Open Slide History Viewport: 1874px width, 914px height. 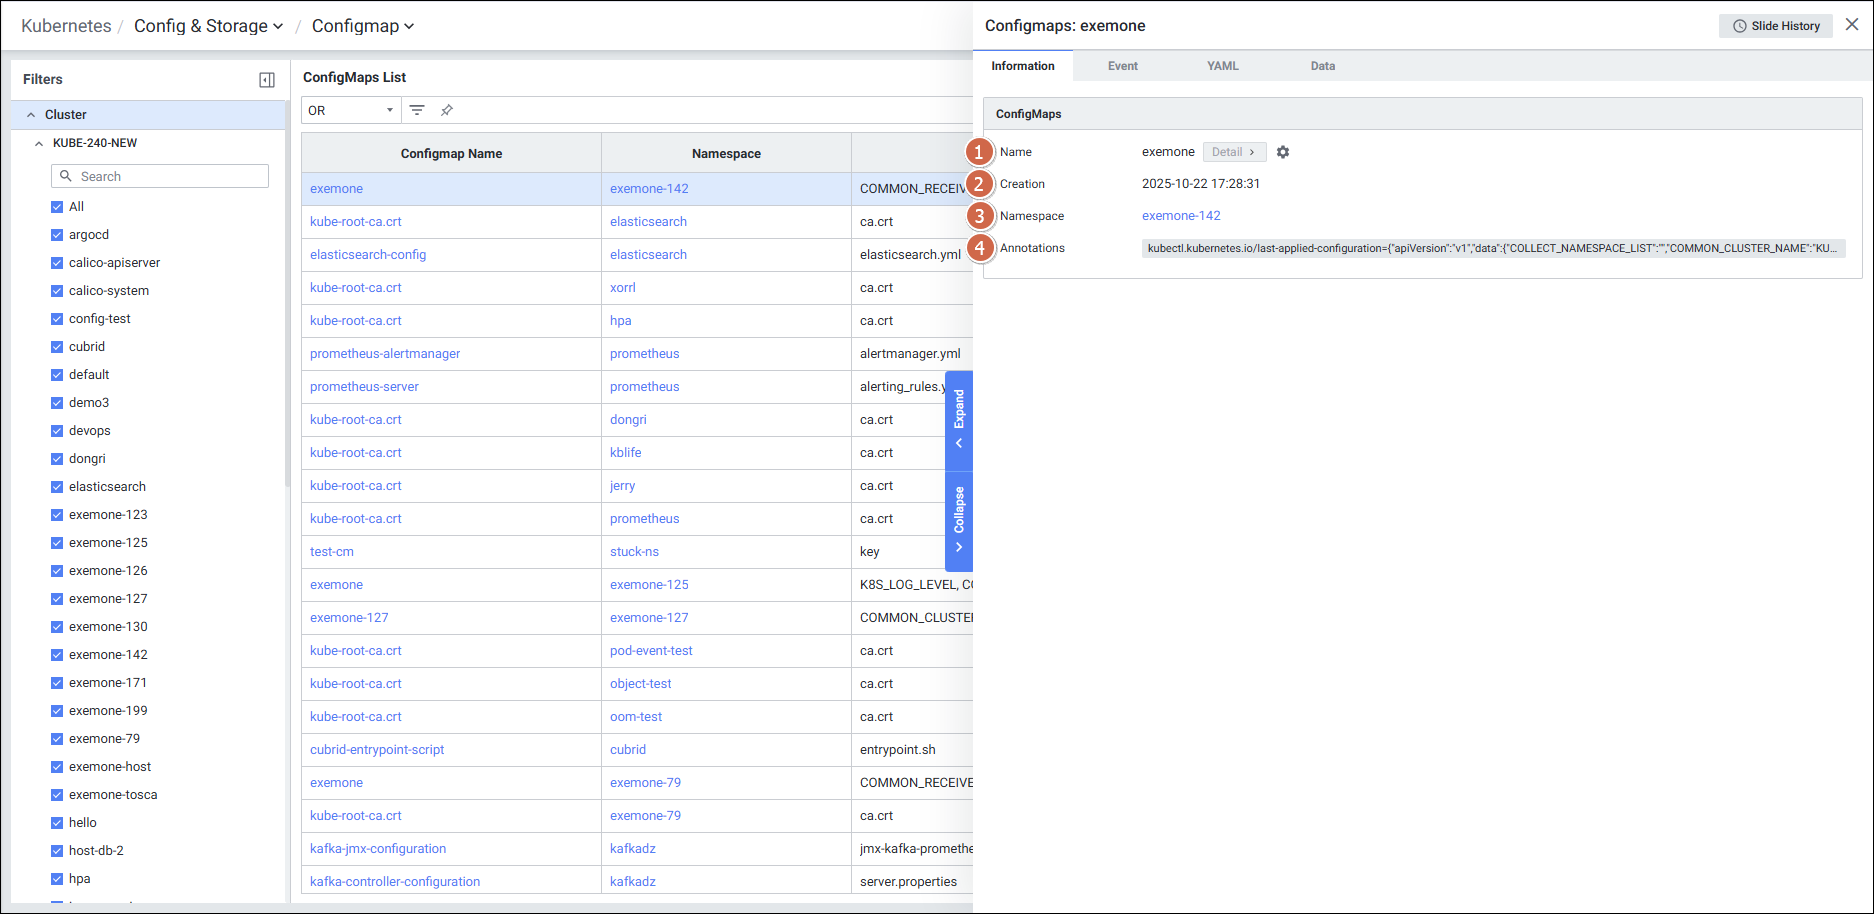tap(1776, 26)
